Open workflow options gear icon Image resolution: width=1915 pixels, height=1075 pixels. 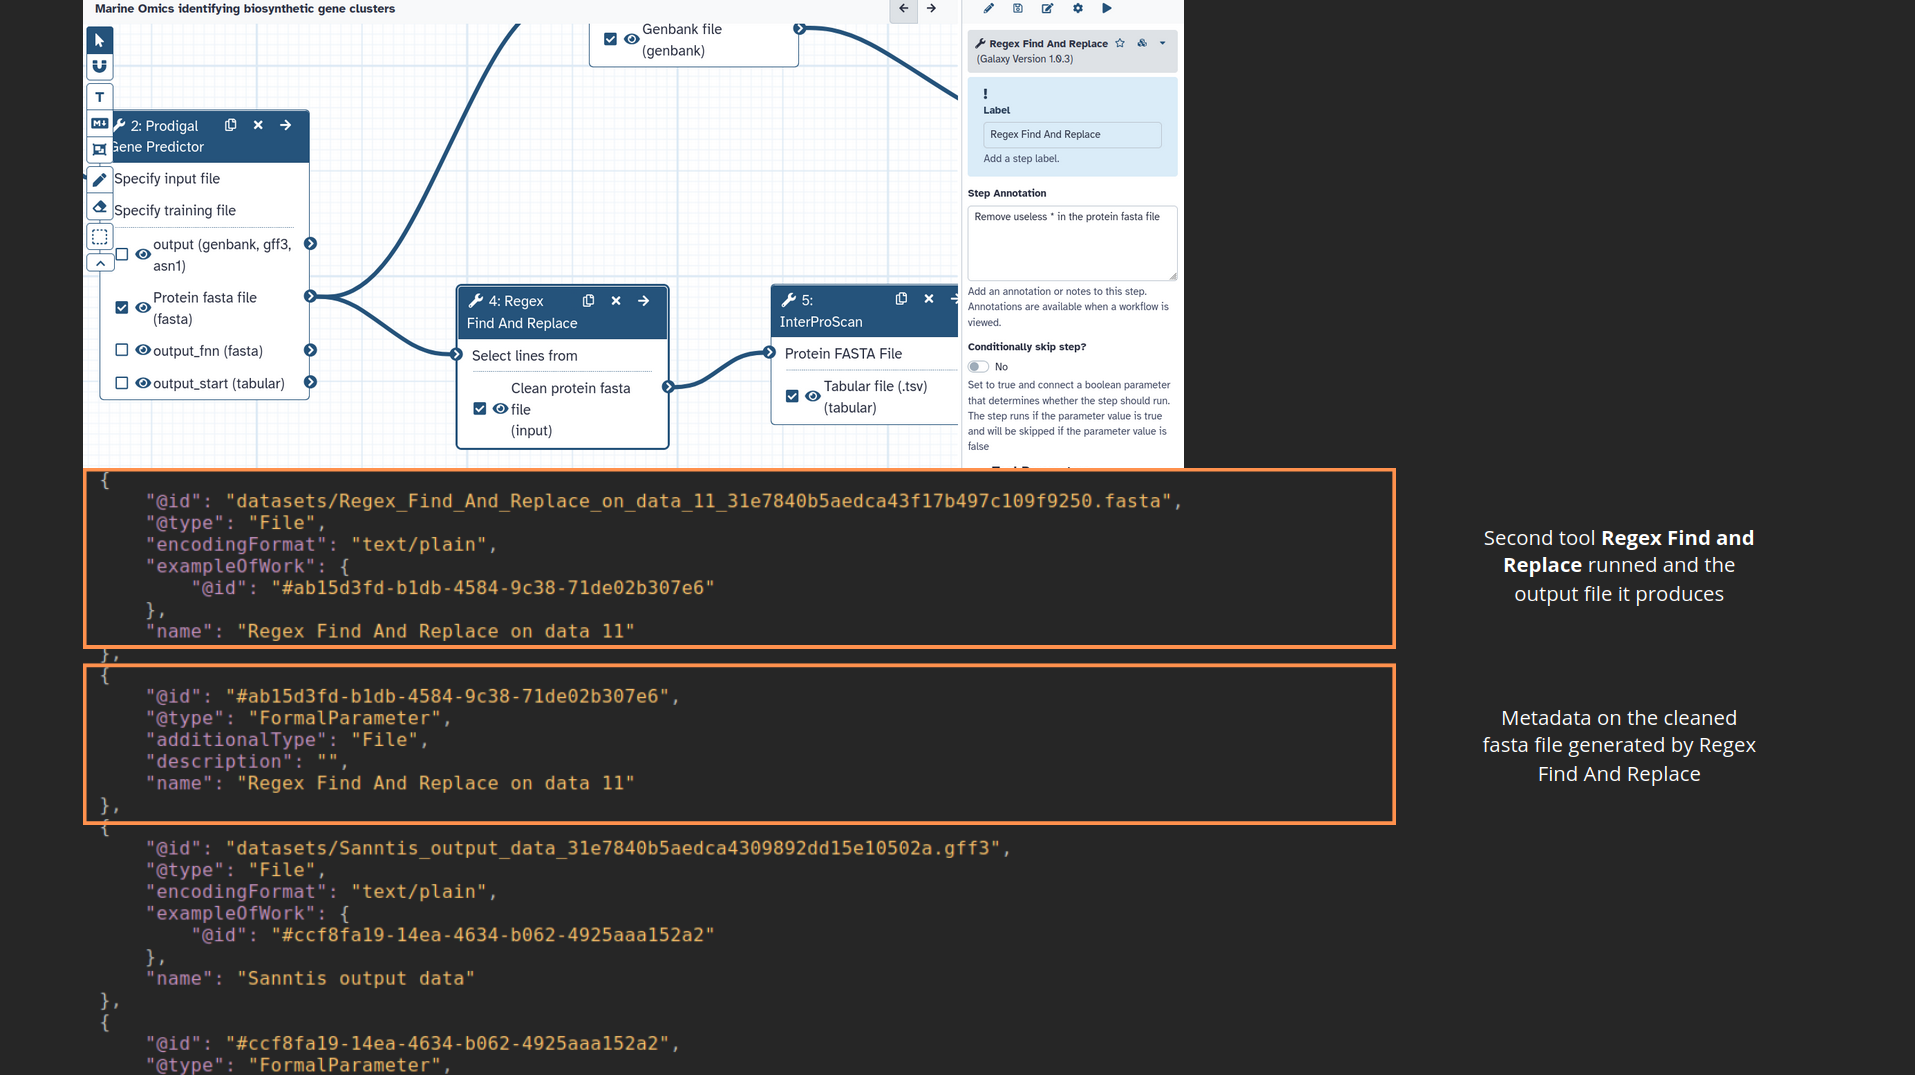(x=1078, y=8)
